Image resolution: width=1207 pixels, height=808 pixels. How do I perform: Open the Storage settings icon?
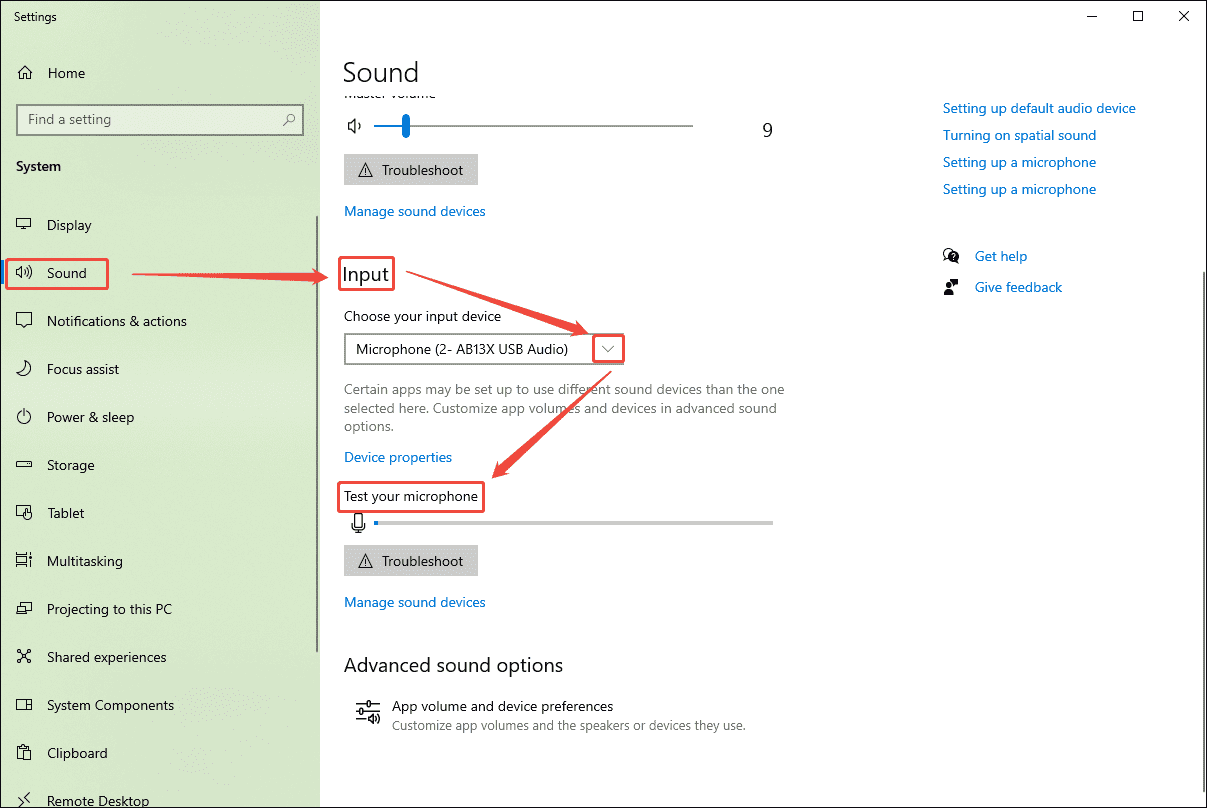tap(25, 465)
